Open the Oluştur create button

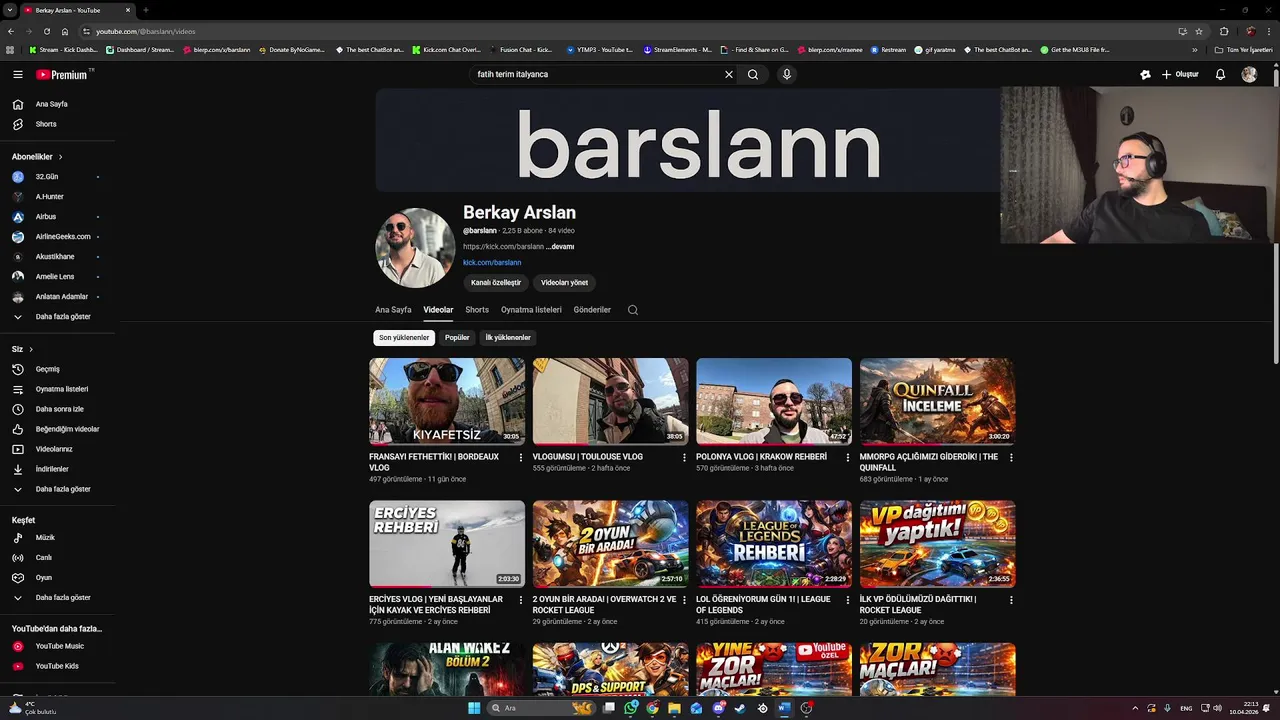1180,74
